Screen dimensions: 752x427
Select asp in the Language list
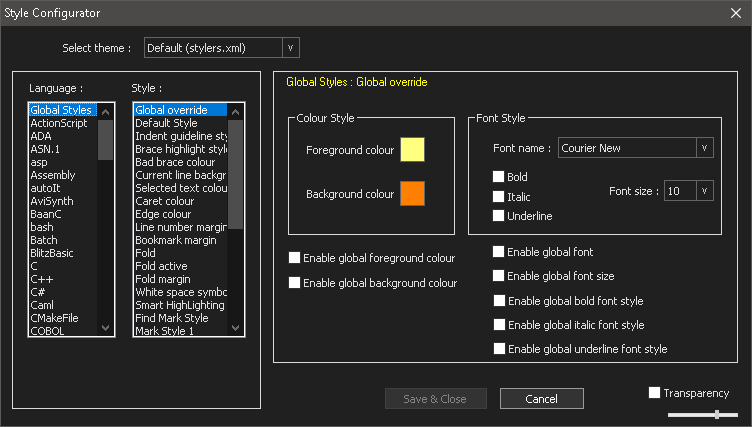pyautogui.click(x=63, y=162)
